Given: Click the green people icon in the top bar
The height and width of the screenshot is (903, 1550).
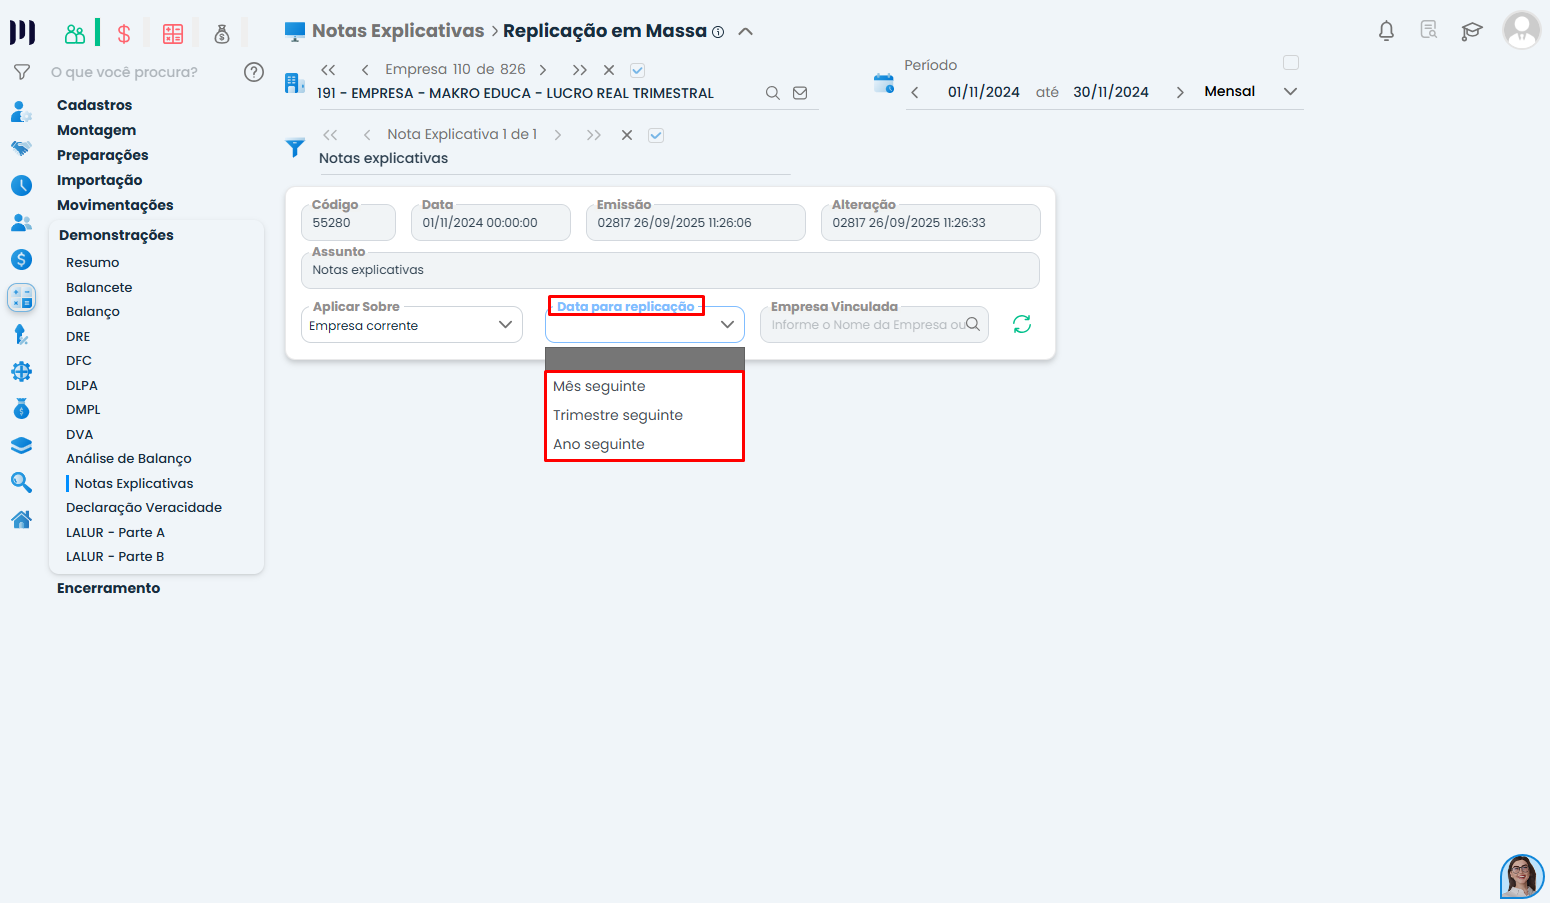Looking at the screenshot, I should tap(75, 34).
